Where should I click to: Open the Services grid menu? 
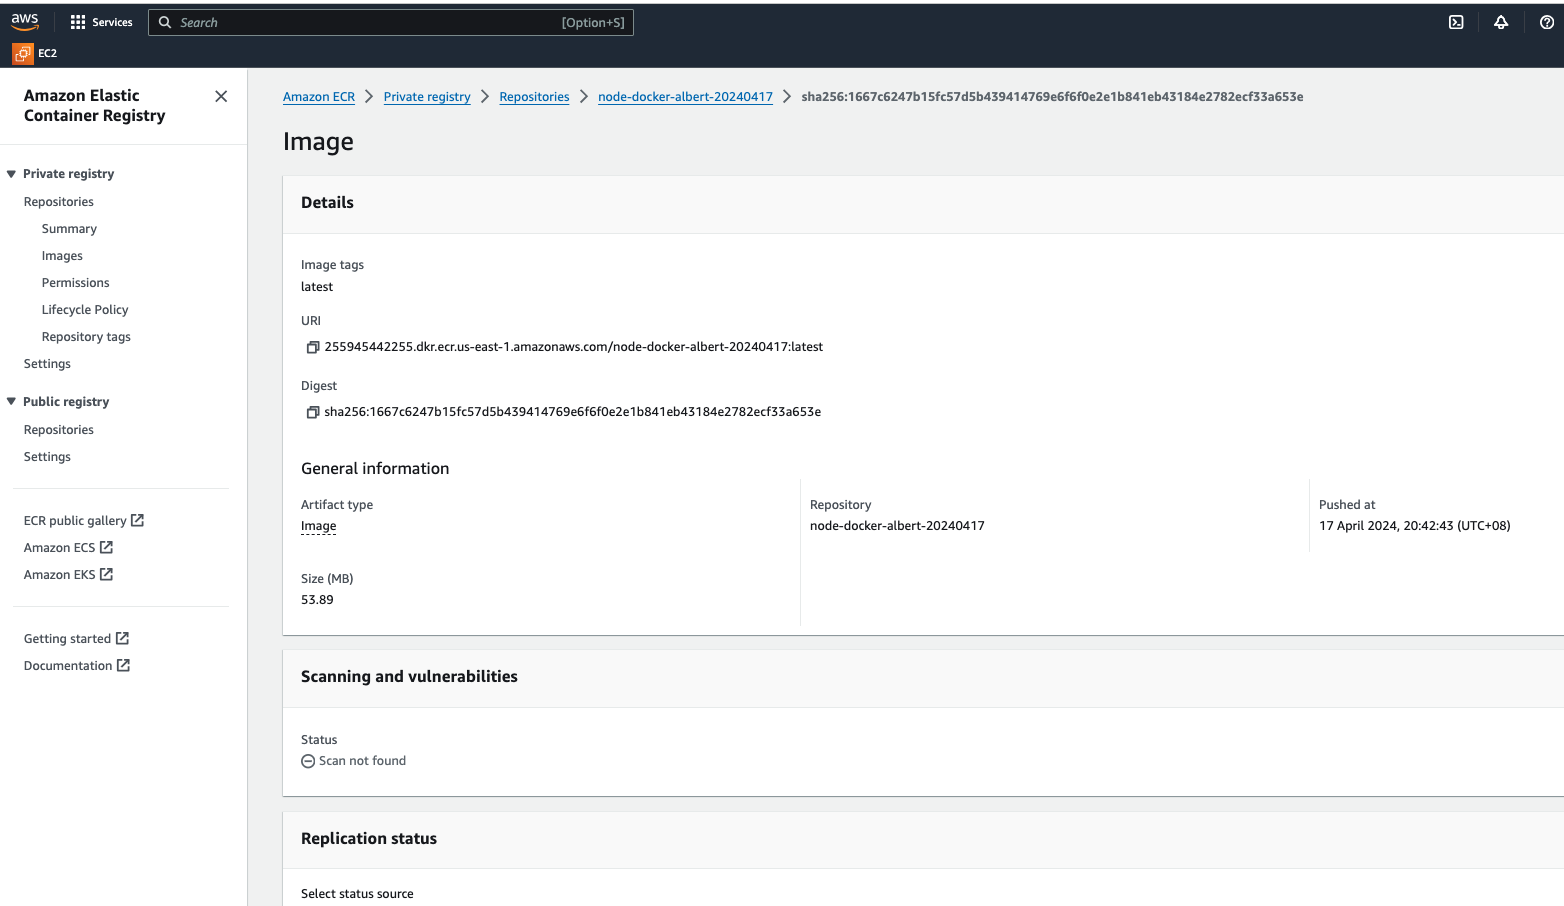click(x=78, y=22)
